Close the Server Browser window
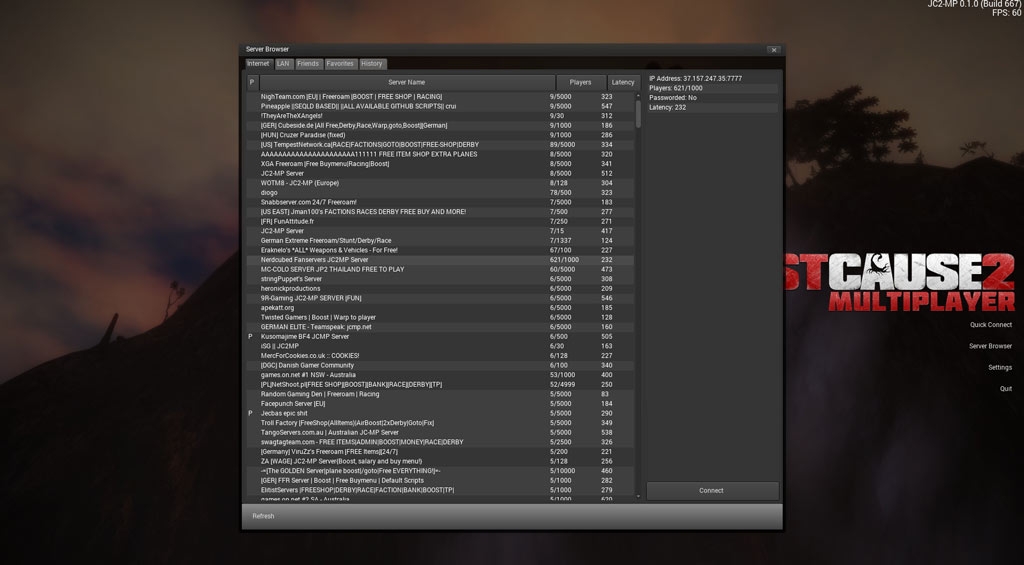Viewport: 1024px width, 565px height. [773, 50]
